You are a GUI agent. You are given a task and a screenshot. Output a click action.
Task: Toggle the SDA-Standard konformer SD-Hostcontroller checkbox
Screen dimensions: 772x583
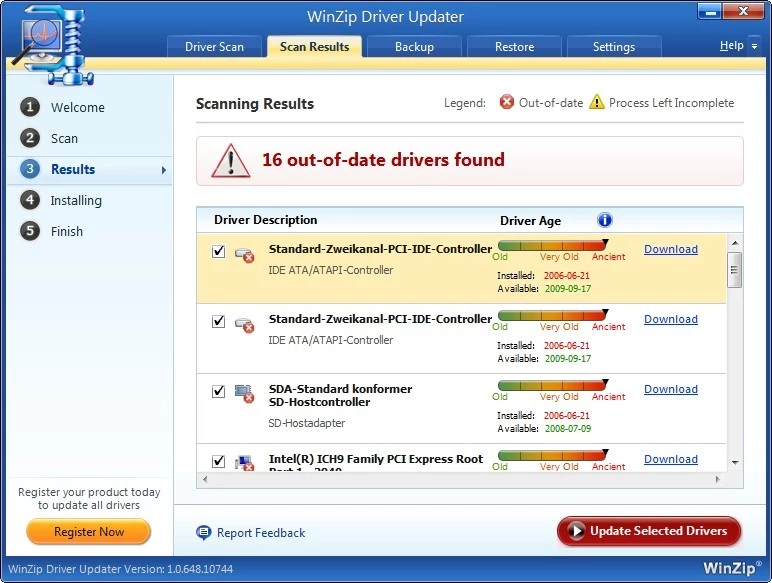(x=219, y=392)
